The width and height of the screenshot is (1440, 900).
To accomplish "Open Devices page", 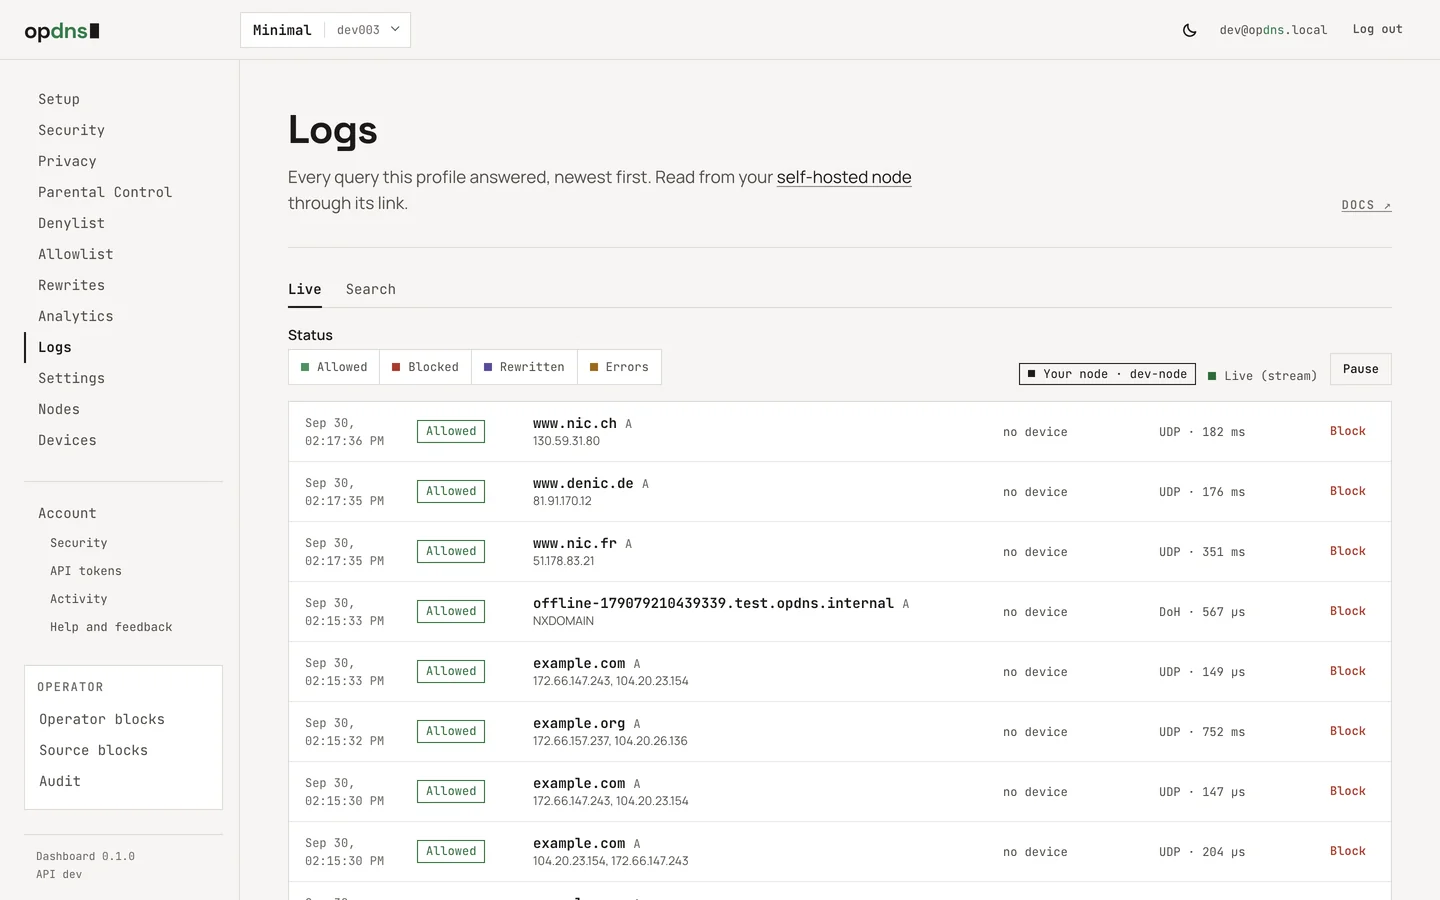I will pos(67,440).
